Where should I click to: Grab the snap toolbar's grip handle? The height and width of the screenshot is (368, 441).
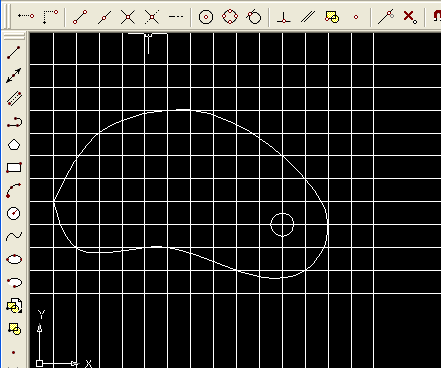[x=6, y=16]
